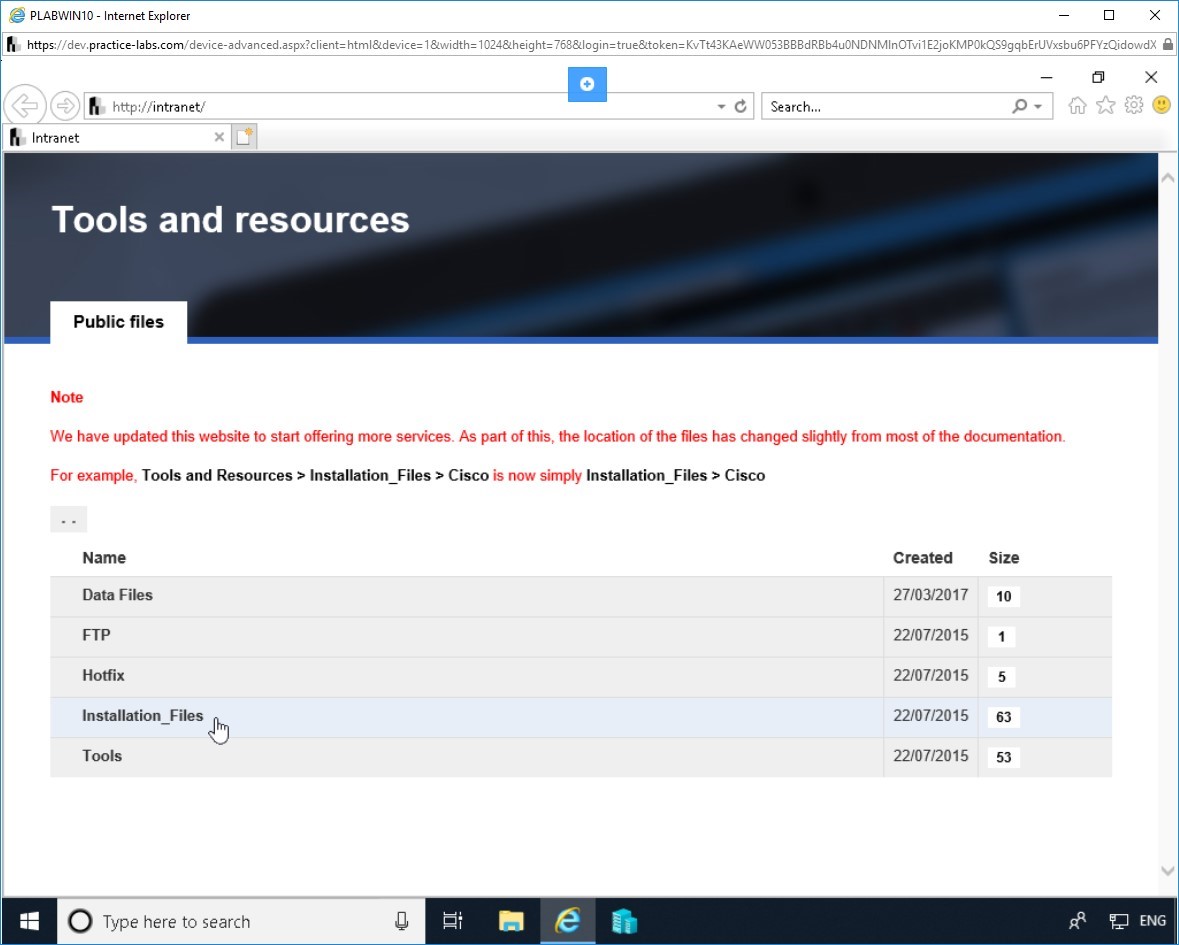The height and width of the screenshot is (945, 1179).
Task: Select the Public files tab
Action: (x=119, y=322)
